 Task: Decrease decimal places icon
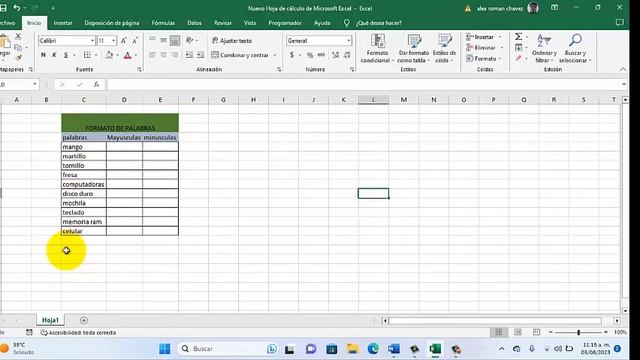pos(347,55)
